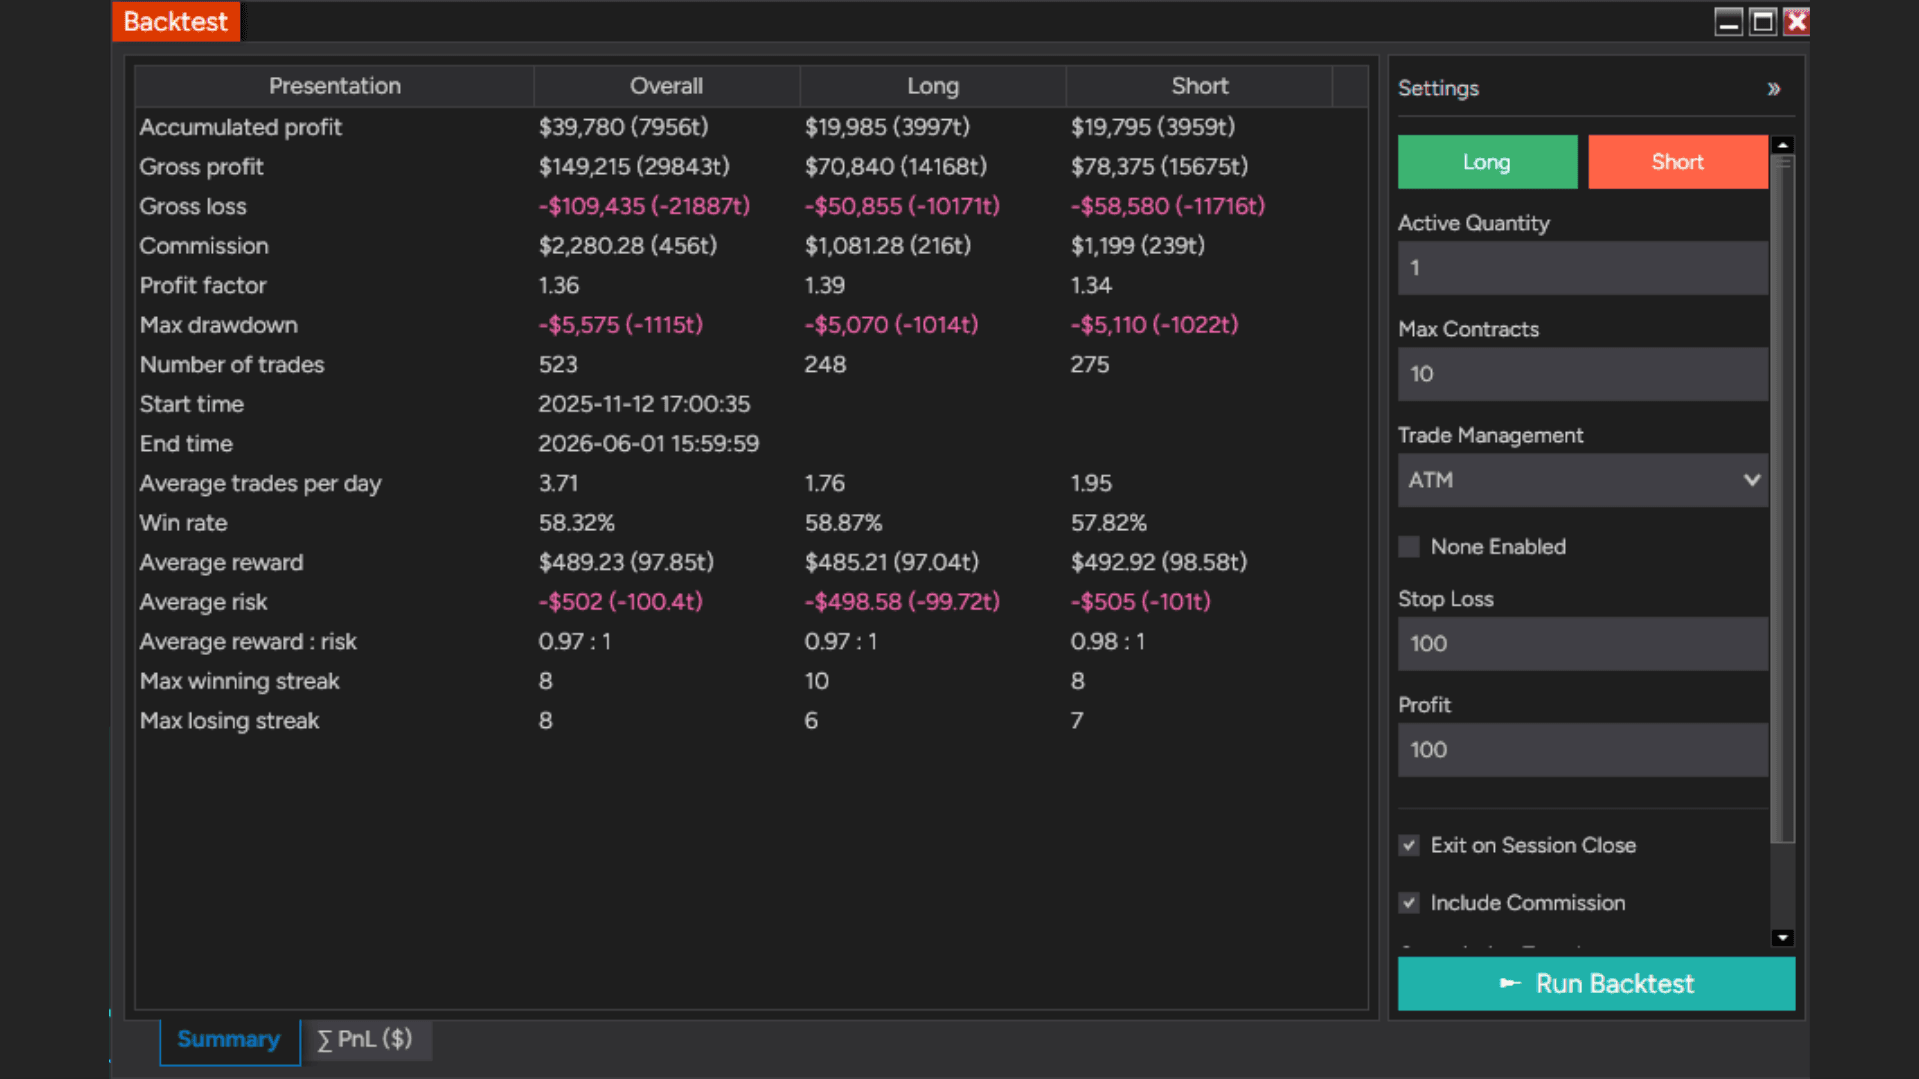The image size is (1919, 1079).
Task: Open the Trade Management ATM dropdown
Action: 1582,480
